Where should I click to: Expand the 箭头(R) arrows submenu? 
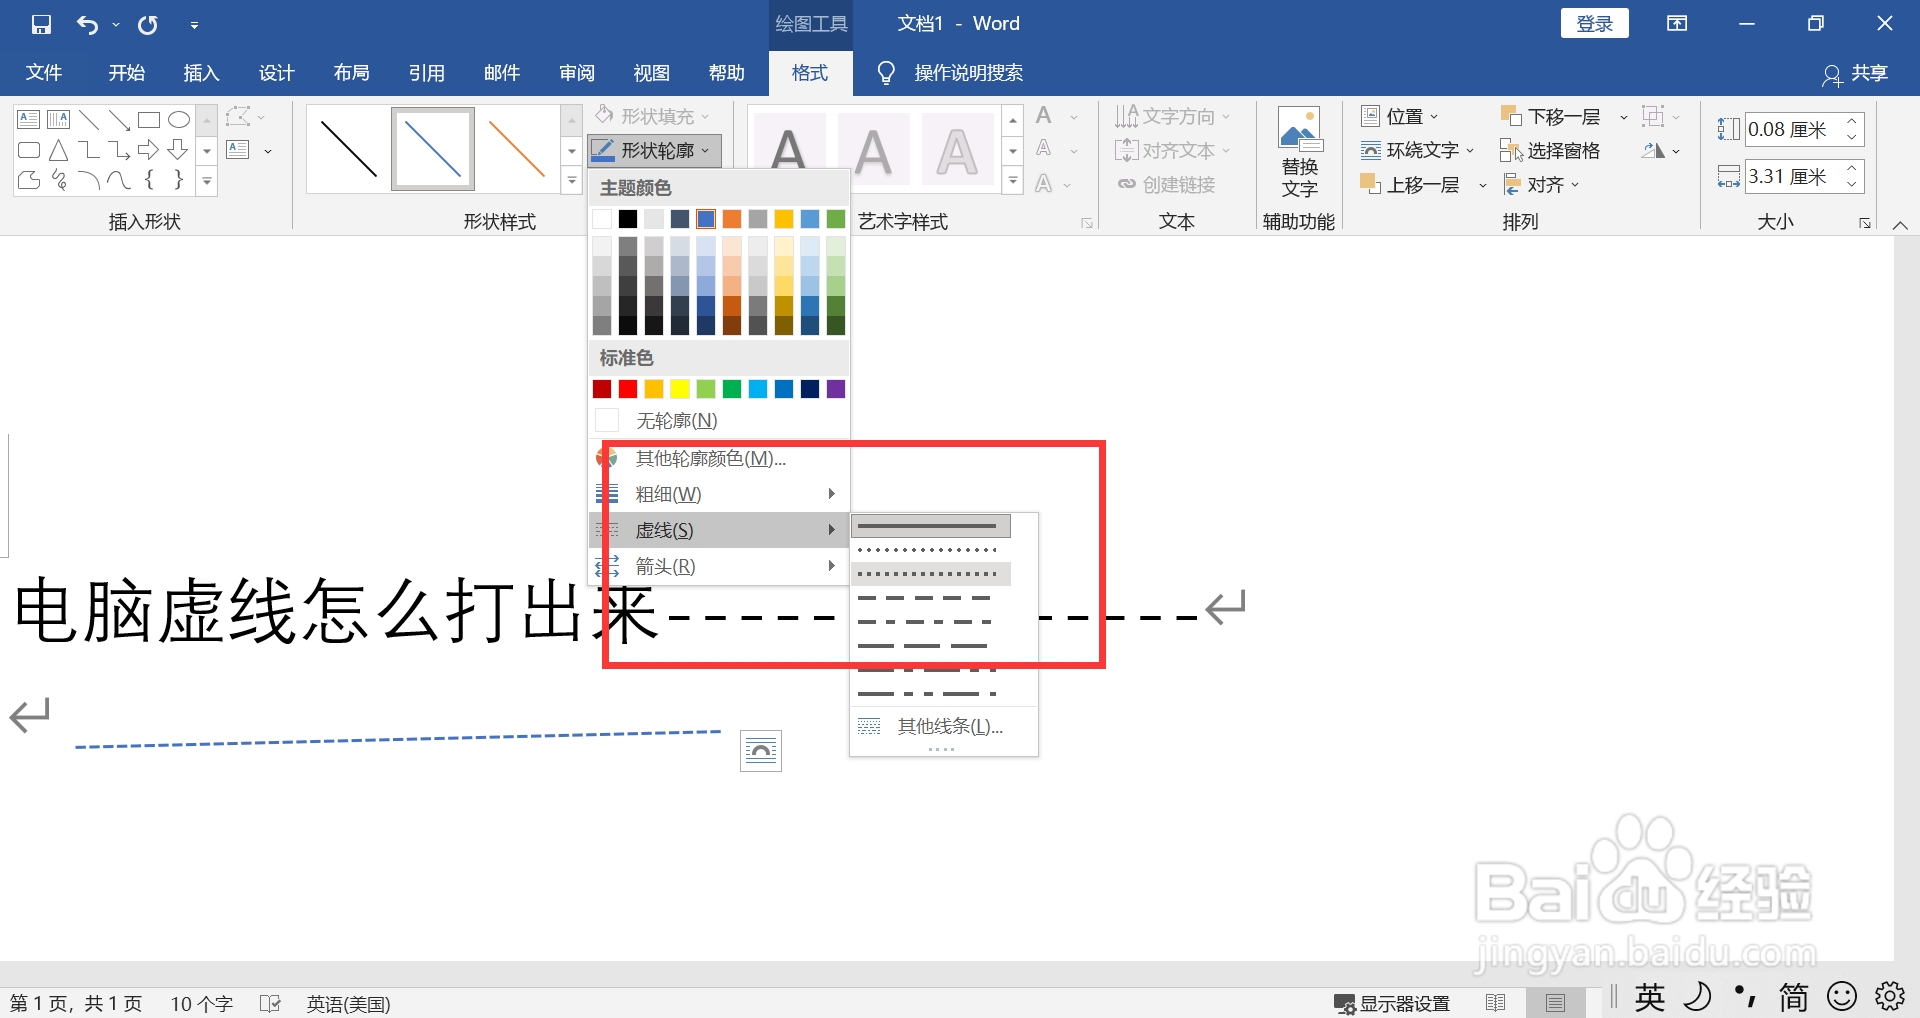coord(666,566)
